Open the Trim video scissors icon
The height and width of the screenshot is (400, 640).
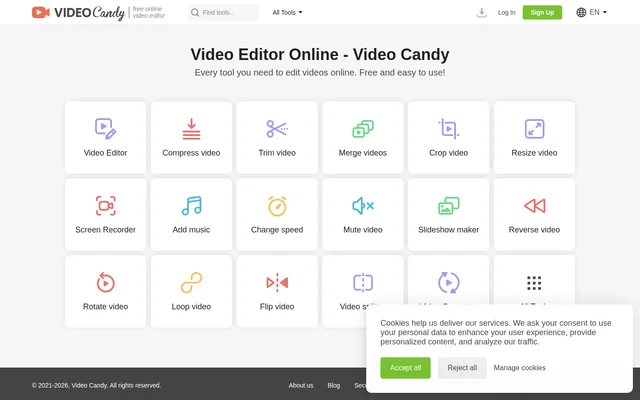point(277,129)
